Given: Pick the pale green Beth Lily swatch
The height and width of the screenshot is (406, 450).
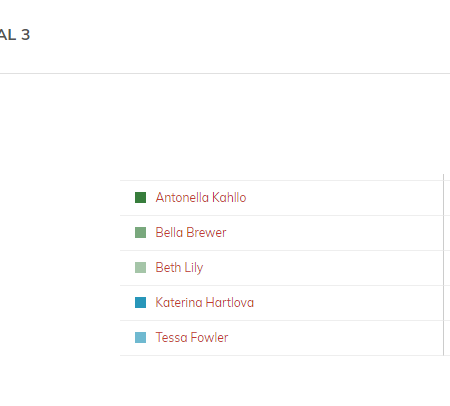Looking at the screenshot, I should tap(140, 267).
